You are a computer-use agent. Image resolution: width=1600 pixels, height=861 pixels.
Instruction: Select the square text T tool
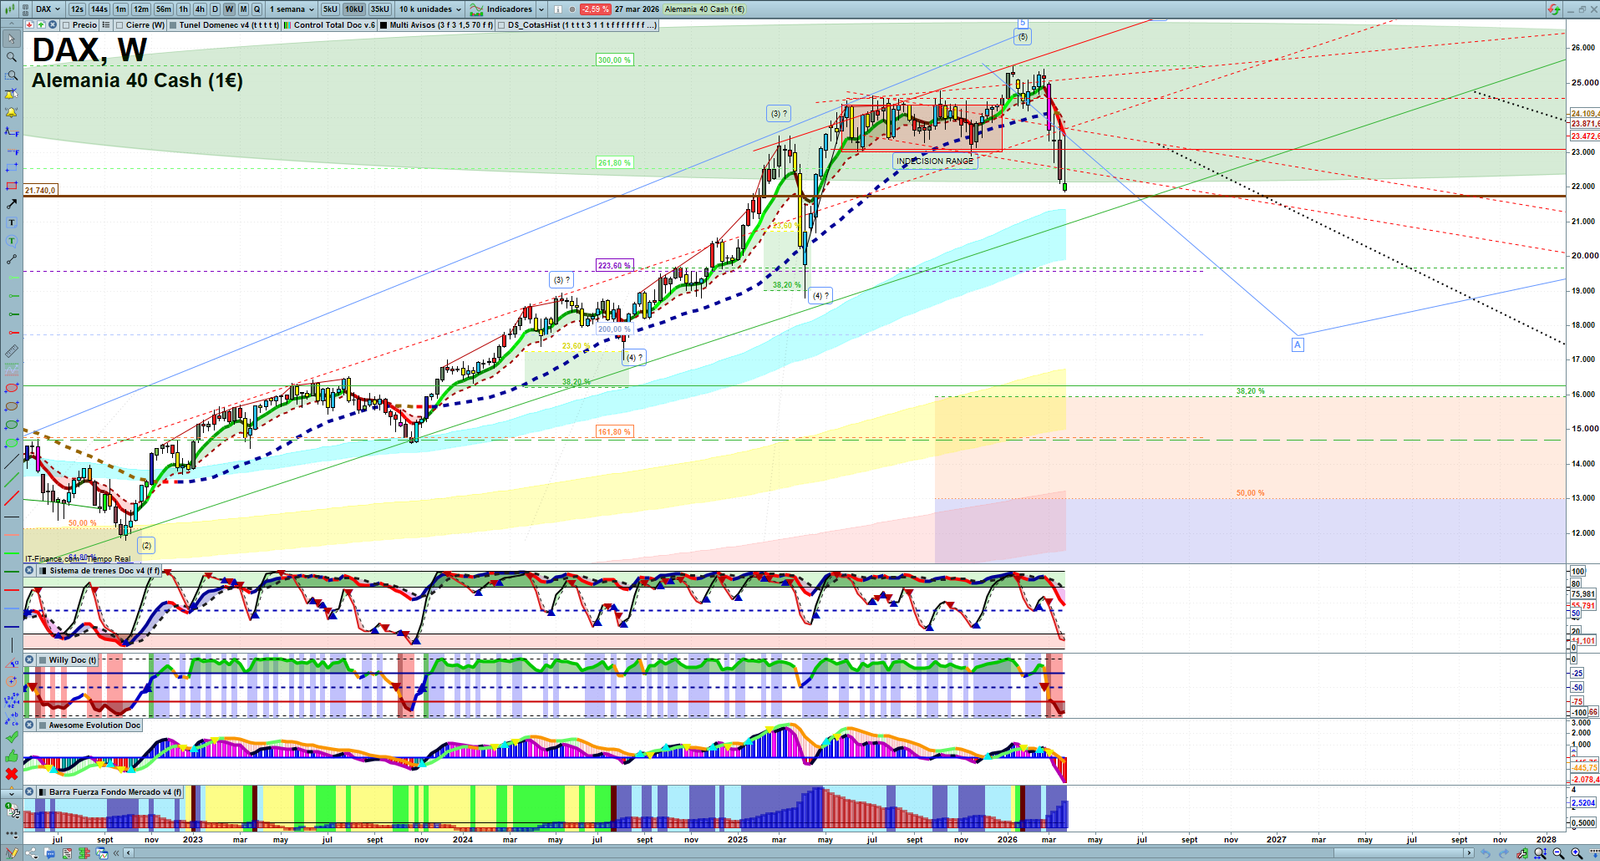11,223
